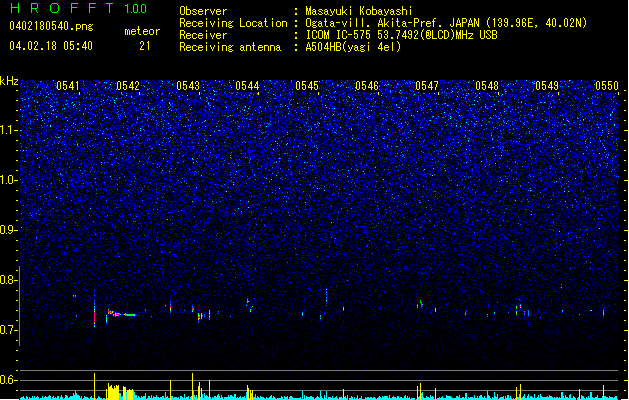Click the 0544 time marker
This screenshot has height=400, width=629.
pyautogui.click(x=247, y=86)
